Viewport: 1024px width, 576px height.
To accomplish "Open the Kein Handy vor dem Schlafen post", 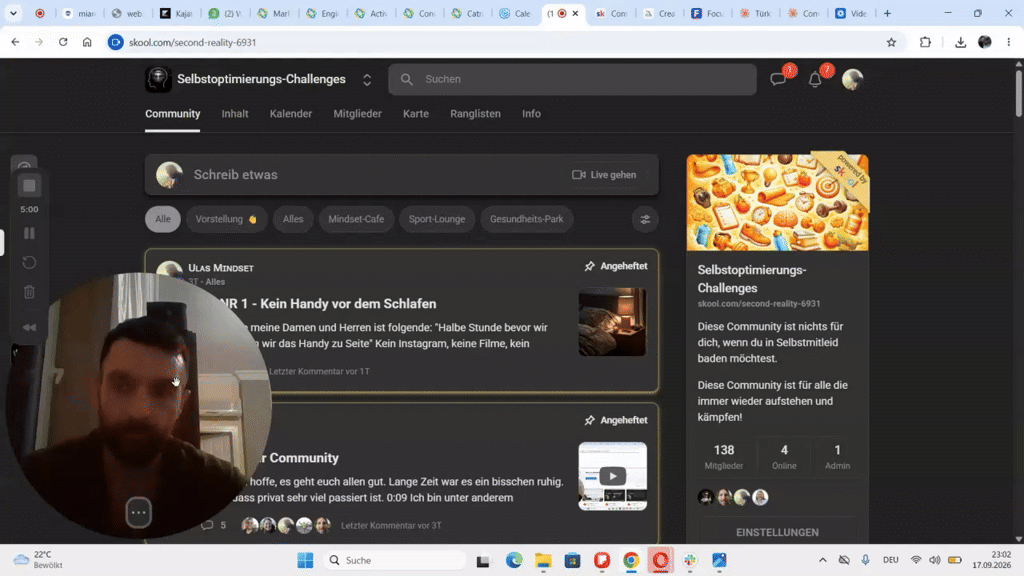I will pos(328,304).
